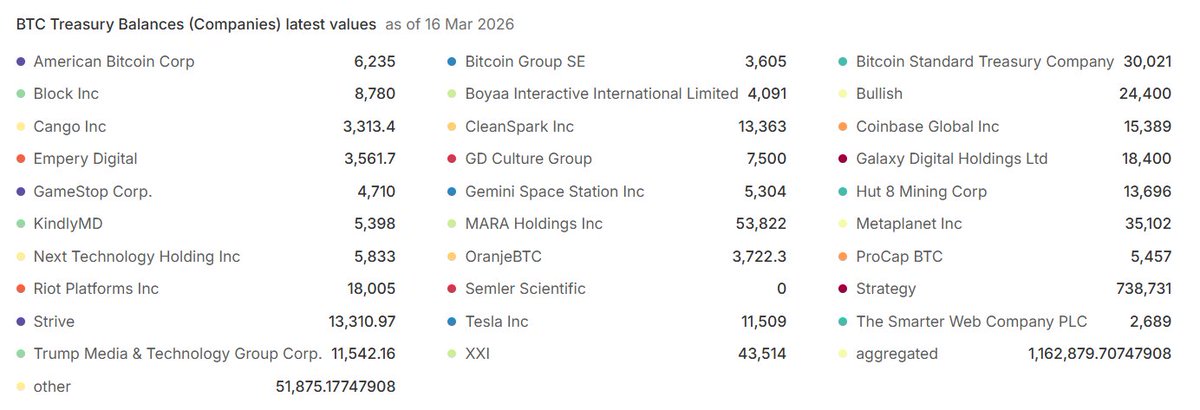Click the maroon dot beside Strategy
1200x410 pixels.
pos(845,289)
